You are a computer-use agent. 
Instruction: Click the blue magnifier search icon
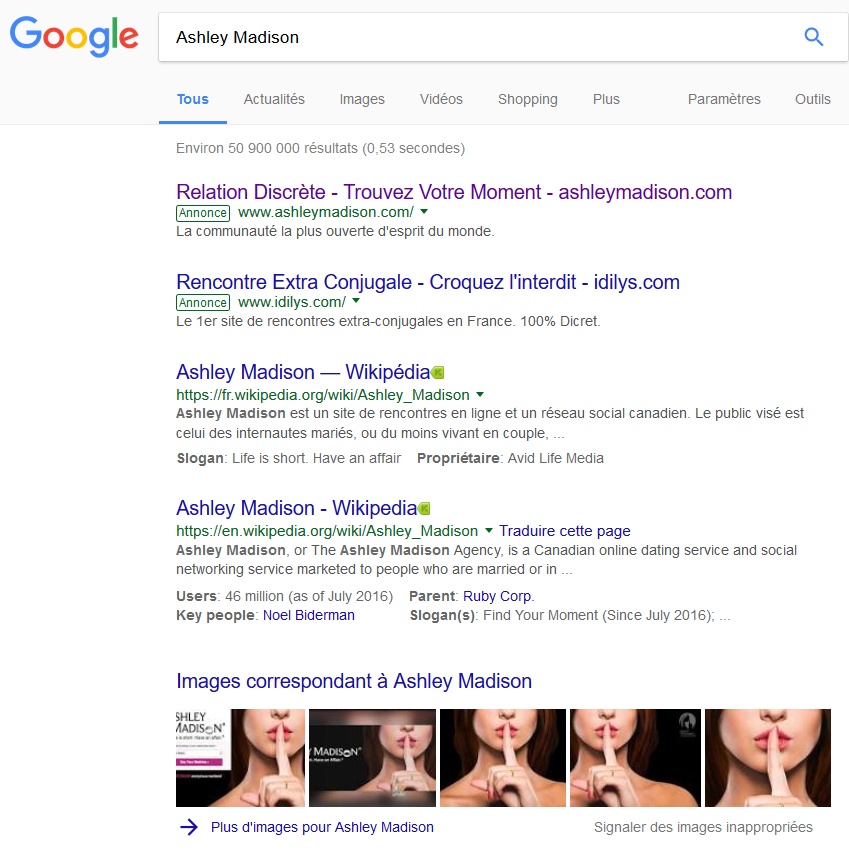point(814,37)
